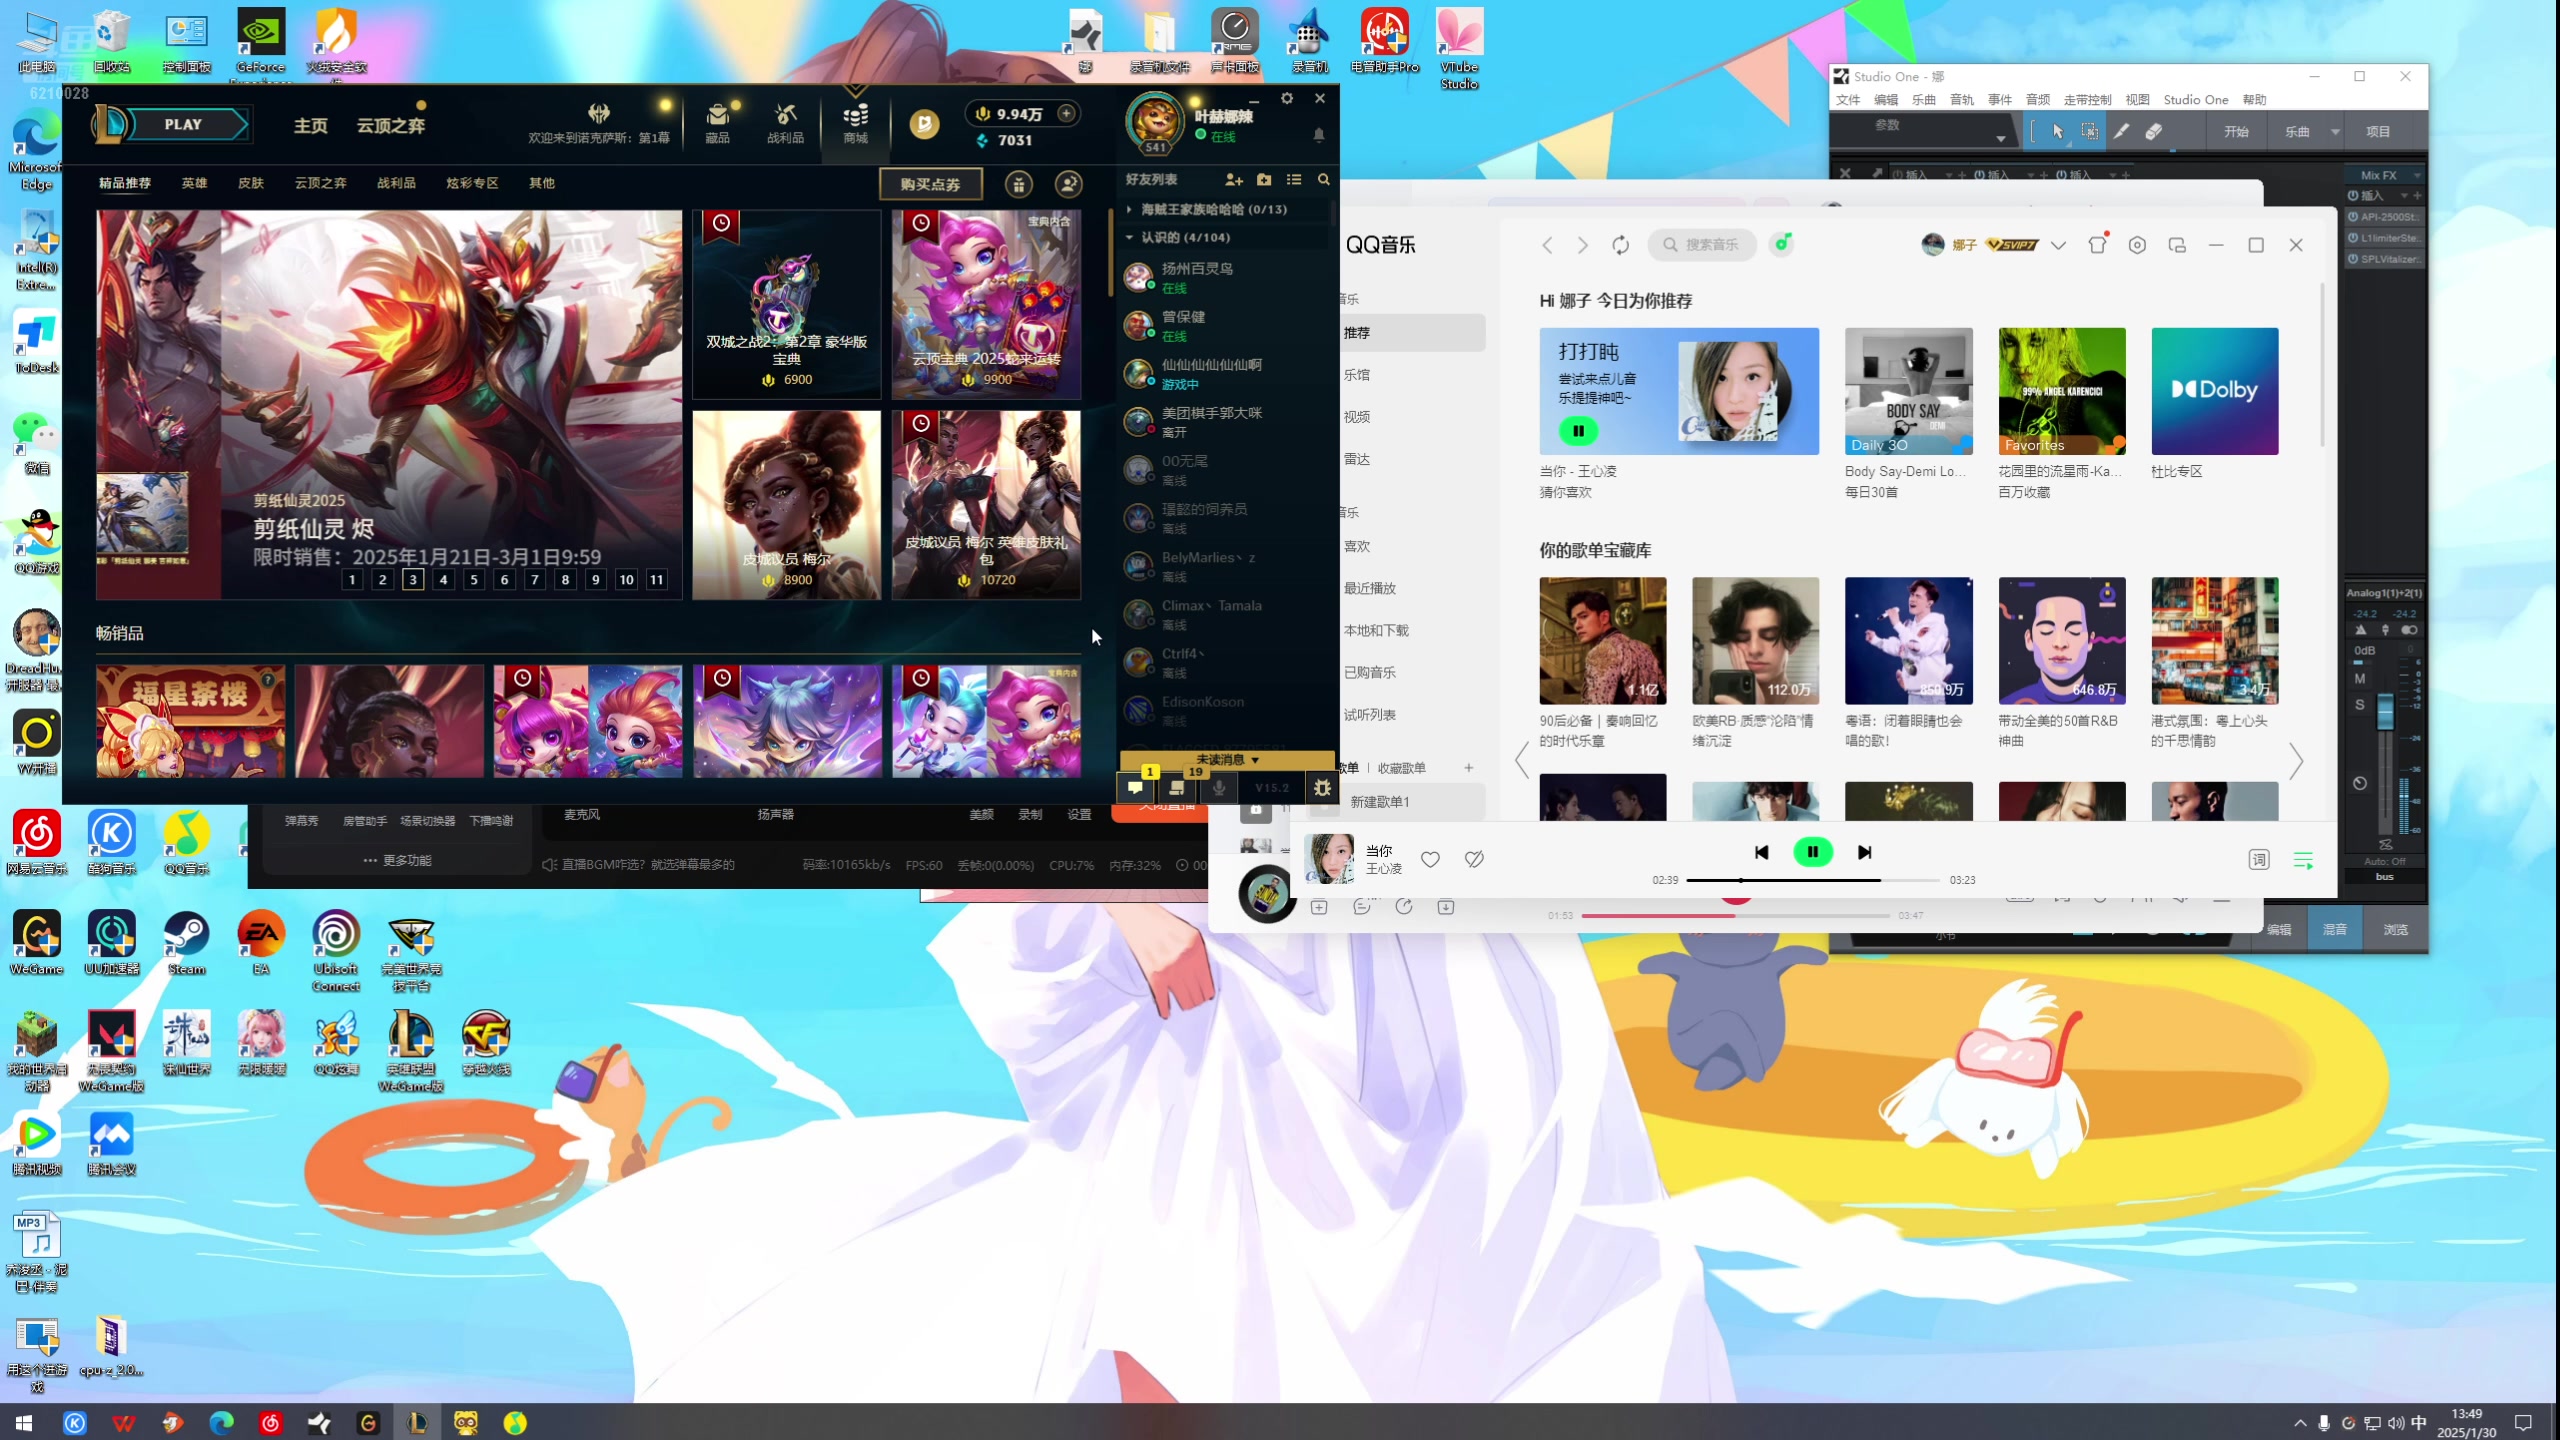Open 本地和下载 in QQ Music sidebar
Viewport: 2560px width, 1440px height.
[1376, 630]
